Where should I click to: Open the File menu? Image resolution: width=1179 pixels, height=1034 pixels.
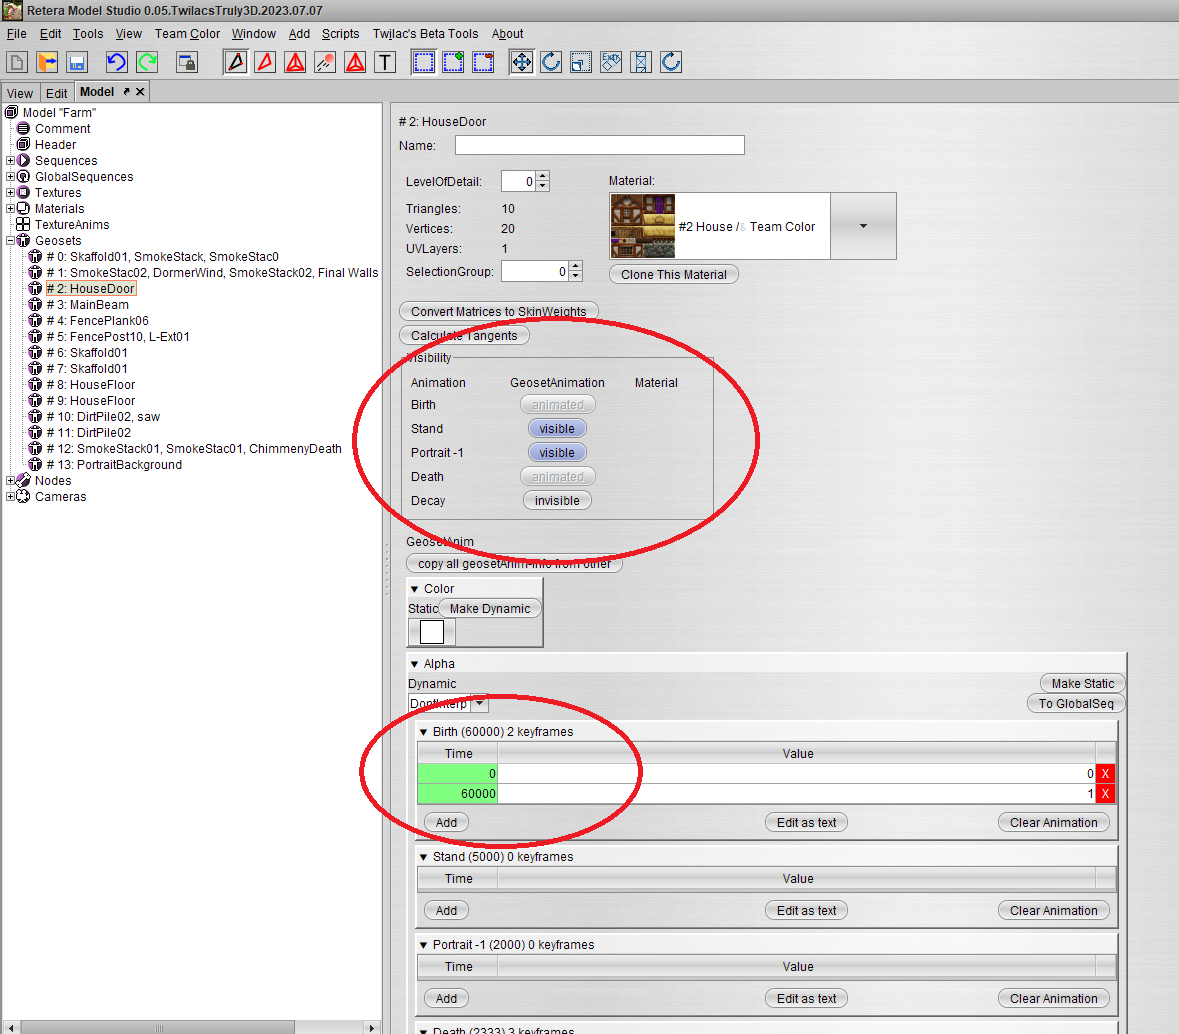click(17, 34)
